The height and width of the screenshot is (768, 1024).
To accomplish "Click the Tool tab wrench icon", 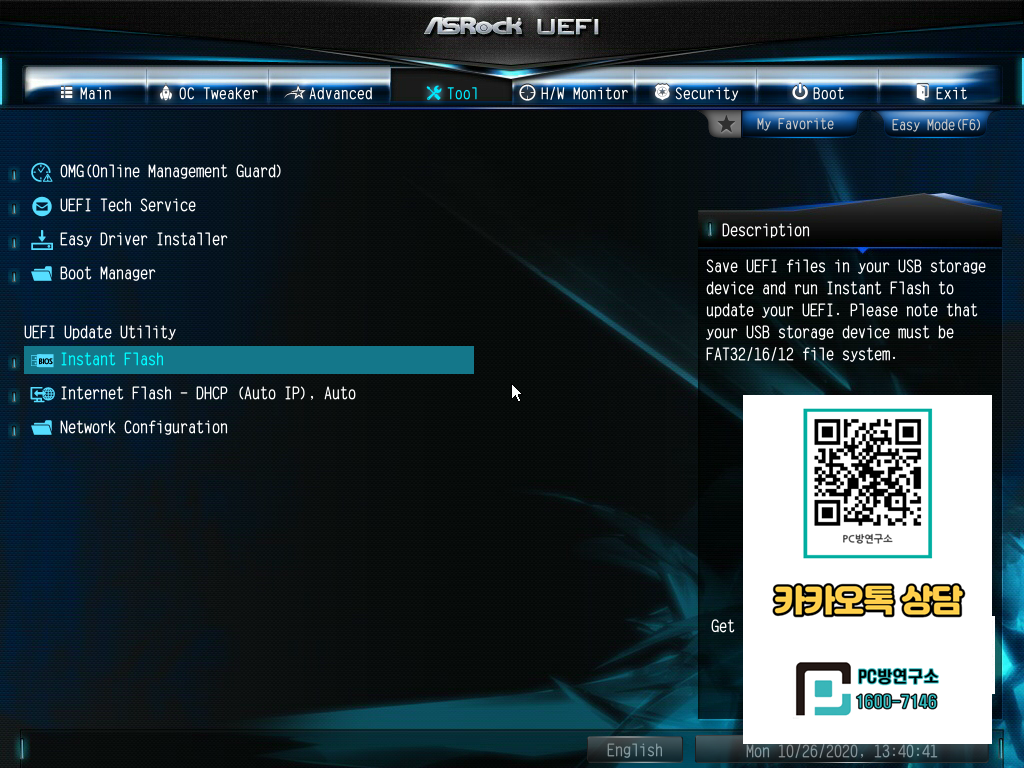I will click(x=434, y=93).
